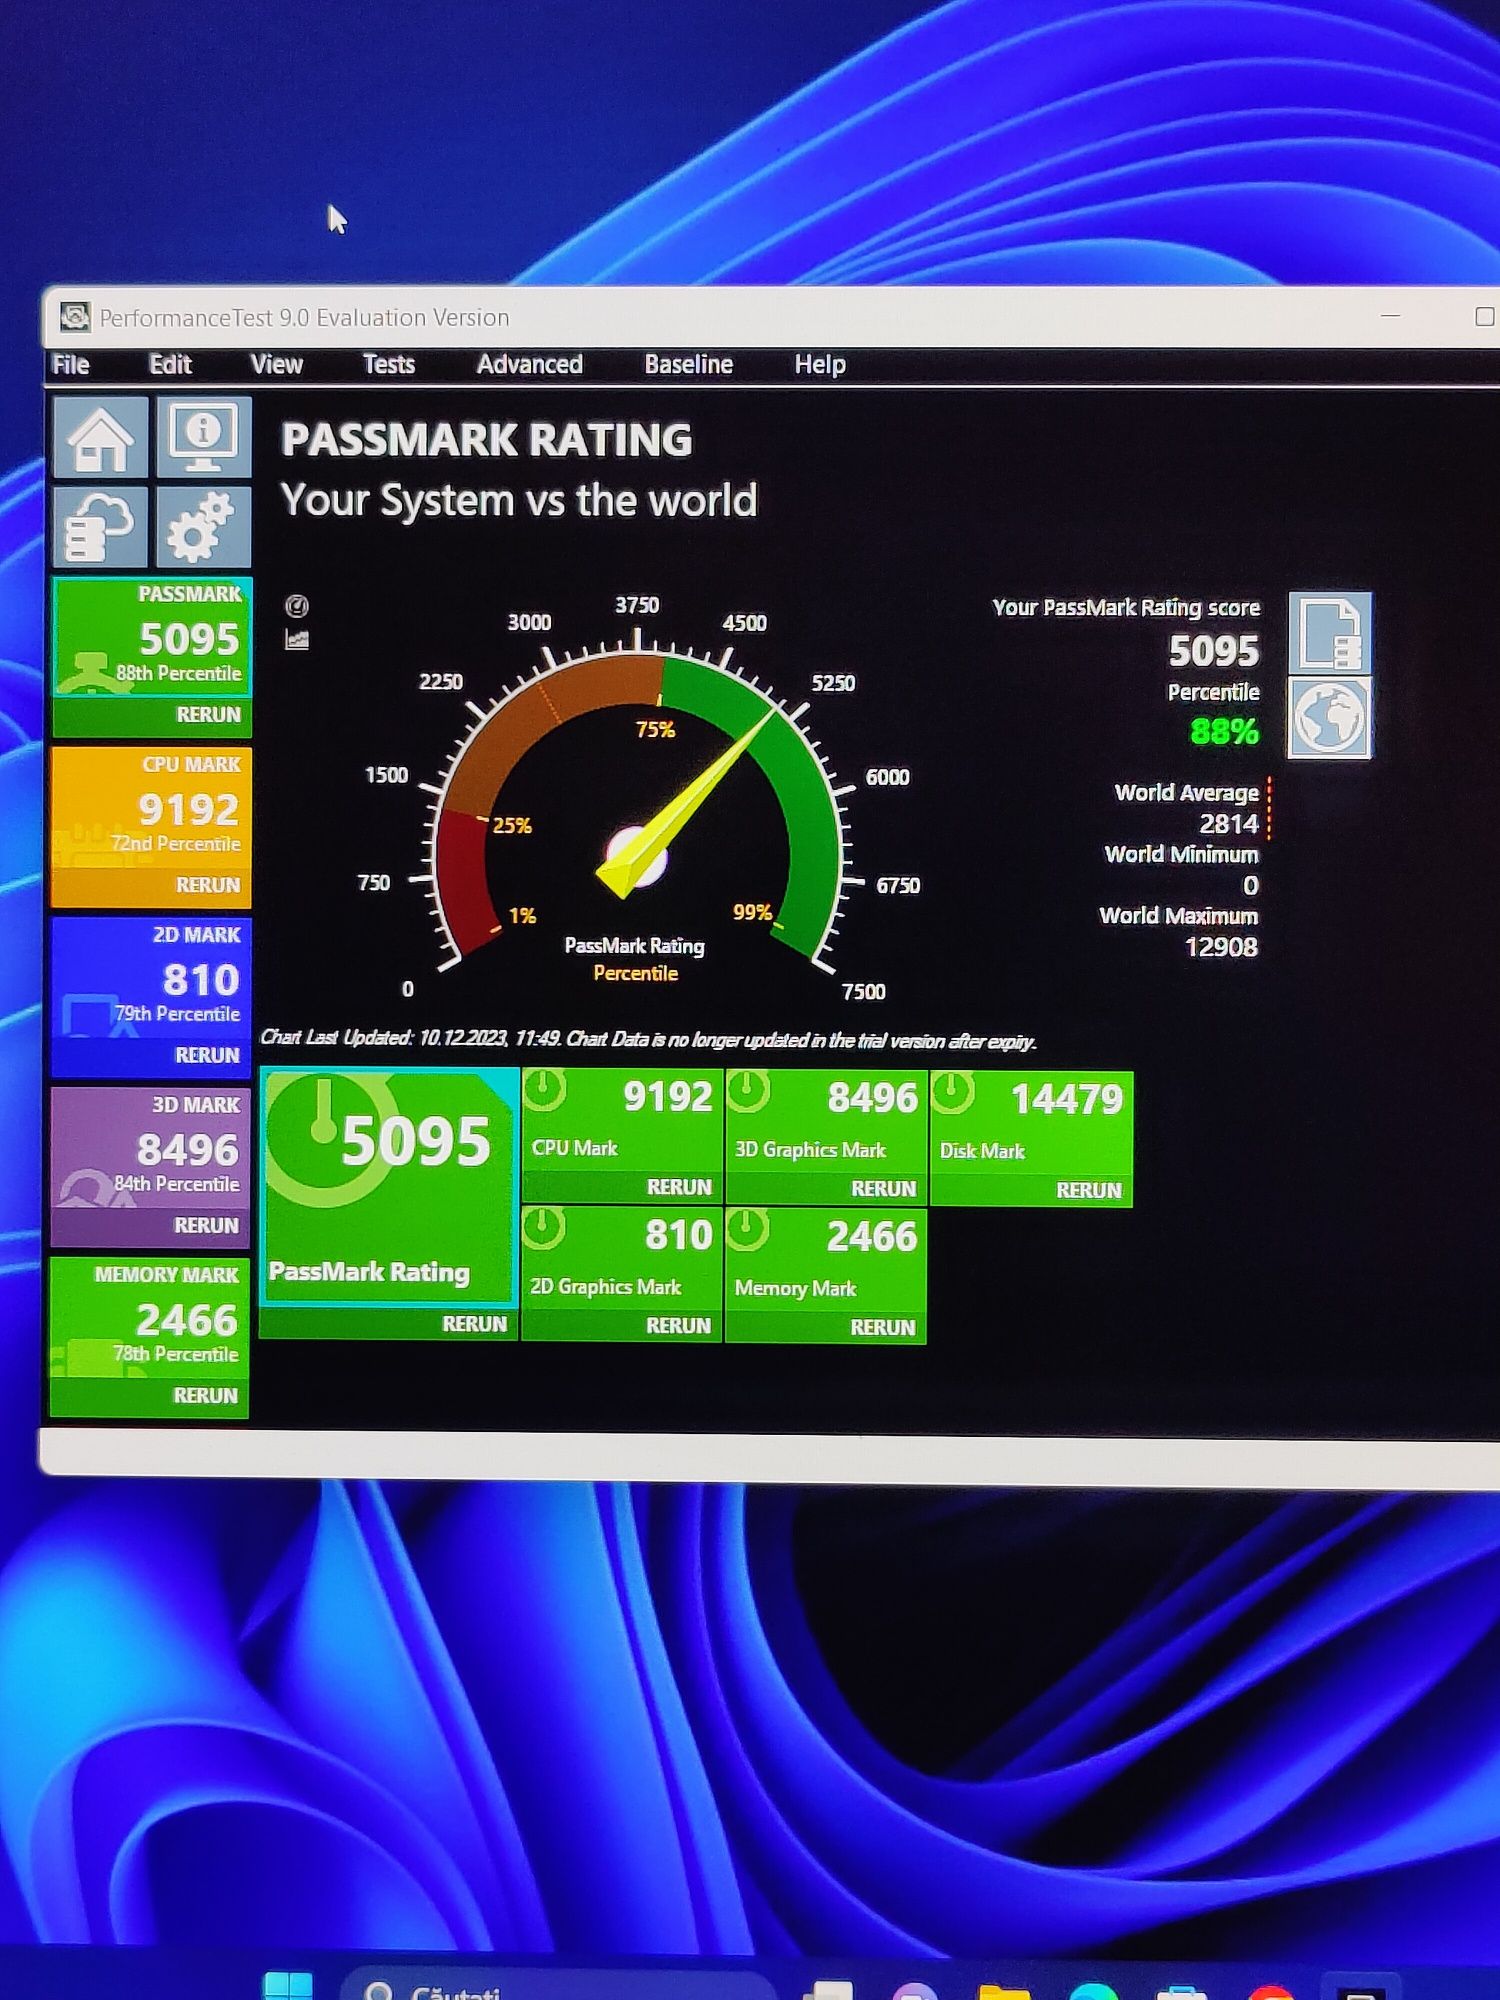
Task: Open the Tests menu
Action: (388, 364)
